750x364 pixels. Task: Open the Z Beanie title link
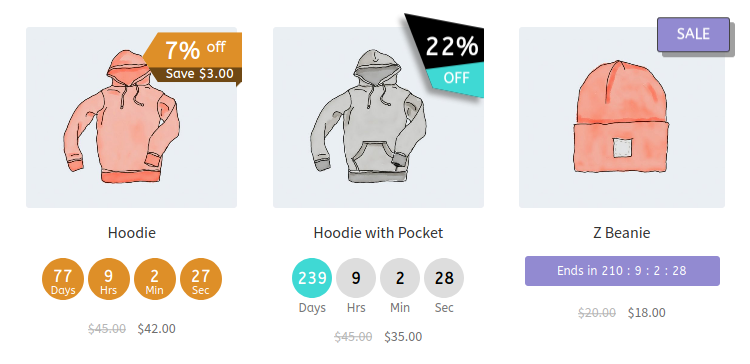[622, 233]
